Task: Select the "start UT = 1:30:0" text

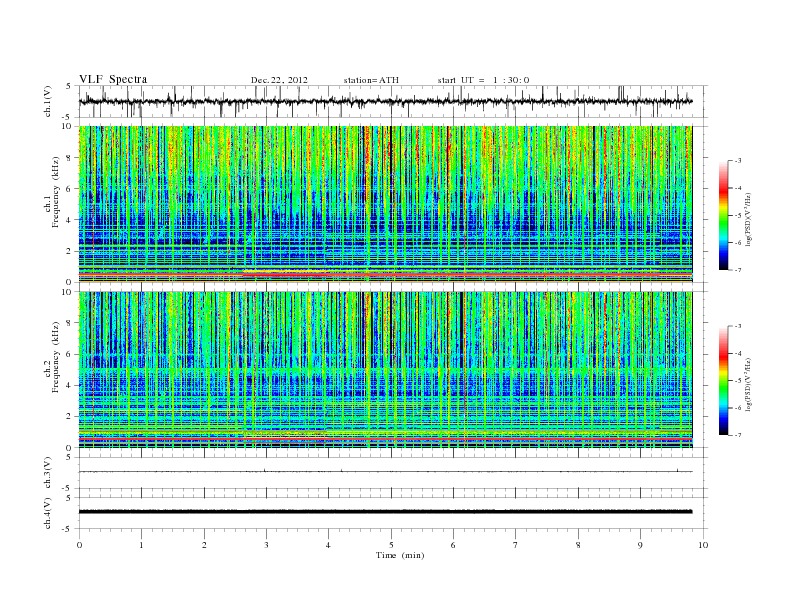Action: [483, 80]
